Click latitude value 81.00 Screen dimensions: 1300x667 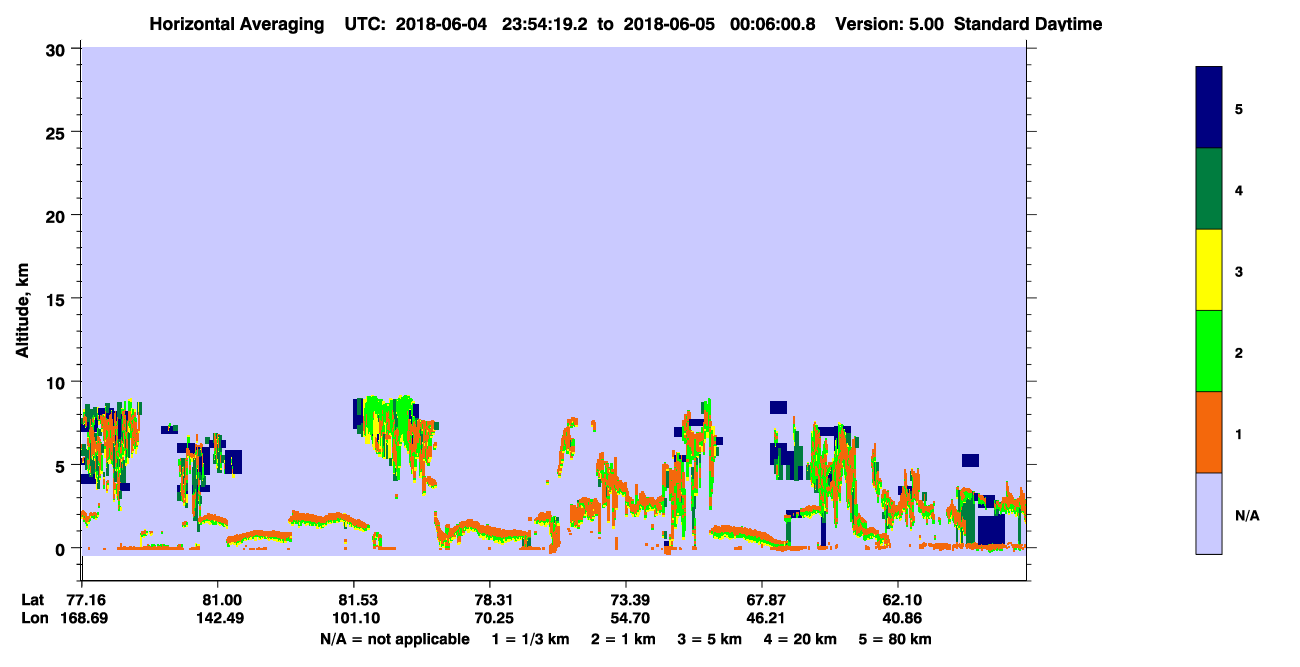pos(222,599)
